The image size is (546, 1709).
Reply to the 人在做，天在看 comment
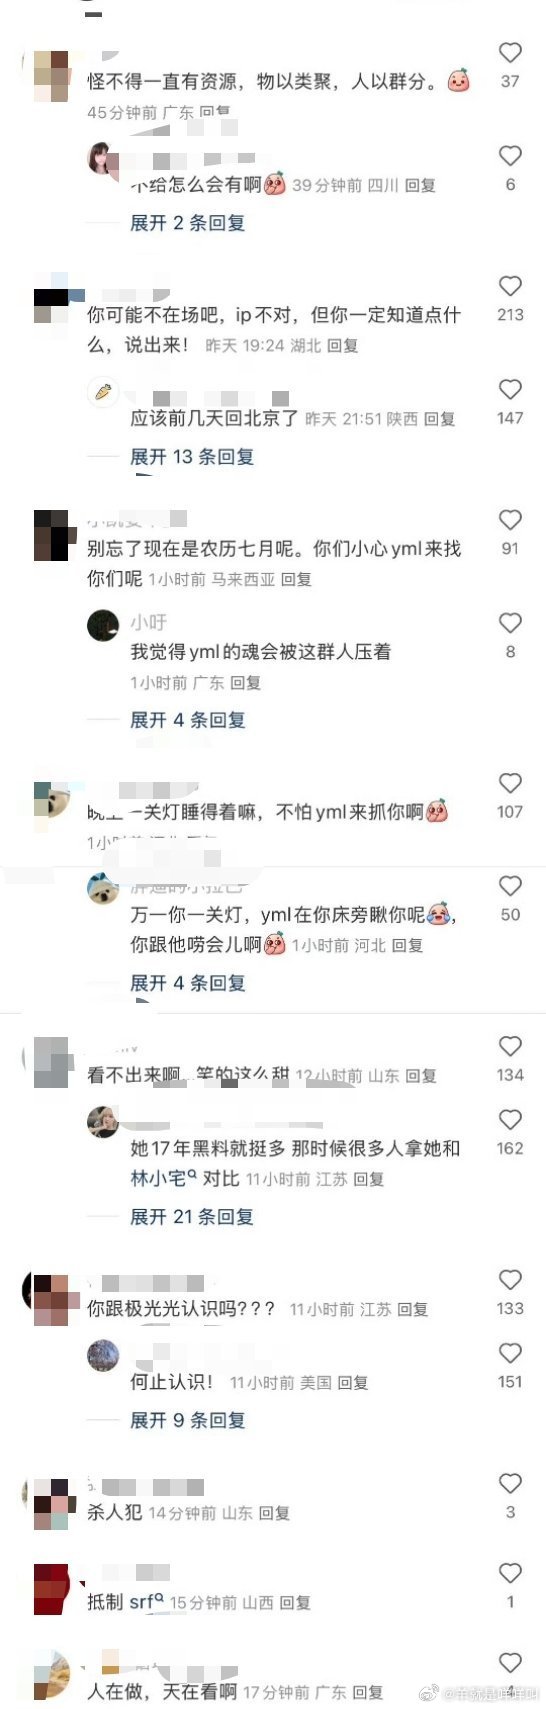[367, 1692]
